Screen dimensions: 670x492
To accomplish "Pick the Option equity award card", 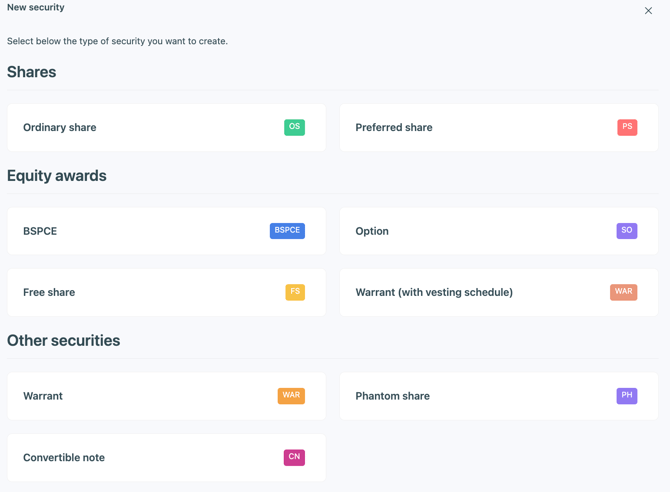I will point(372,231).
